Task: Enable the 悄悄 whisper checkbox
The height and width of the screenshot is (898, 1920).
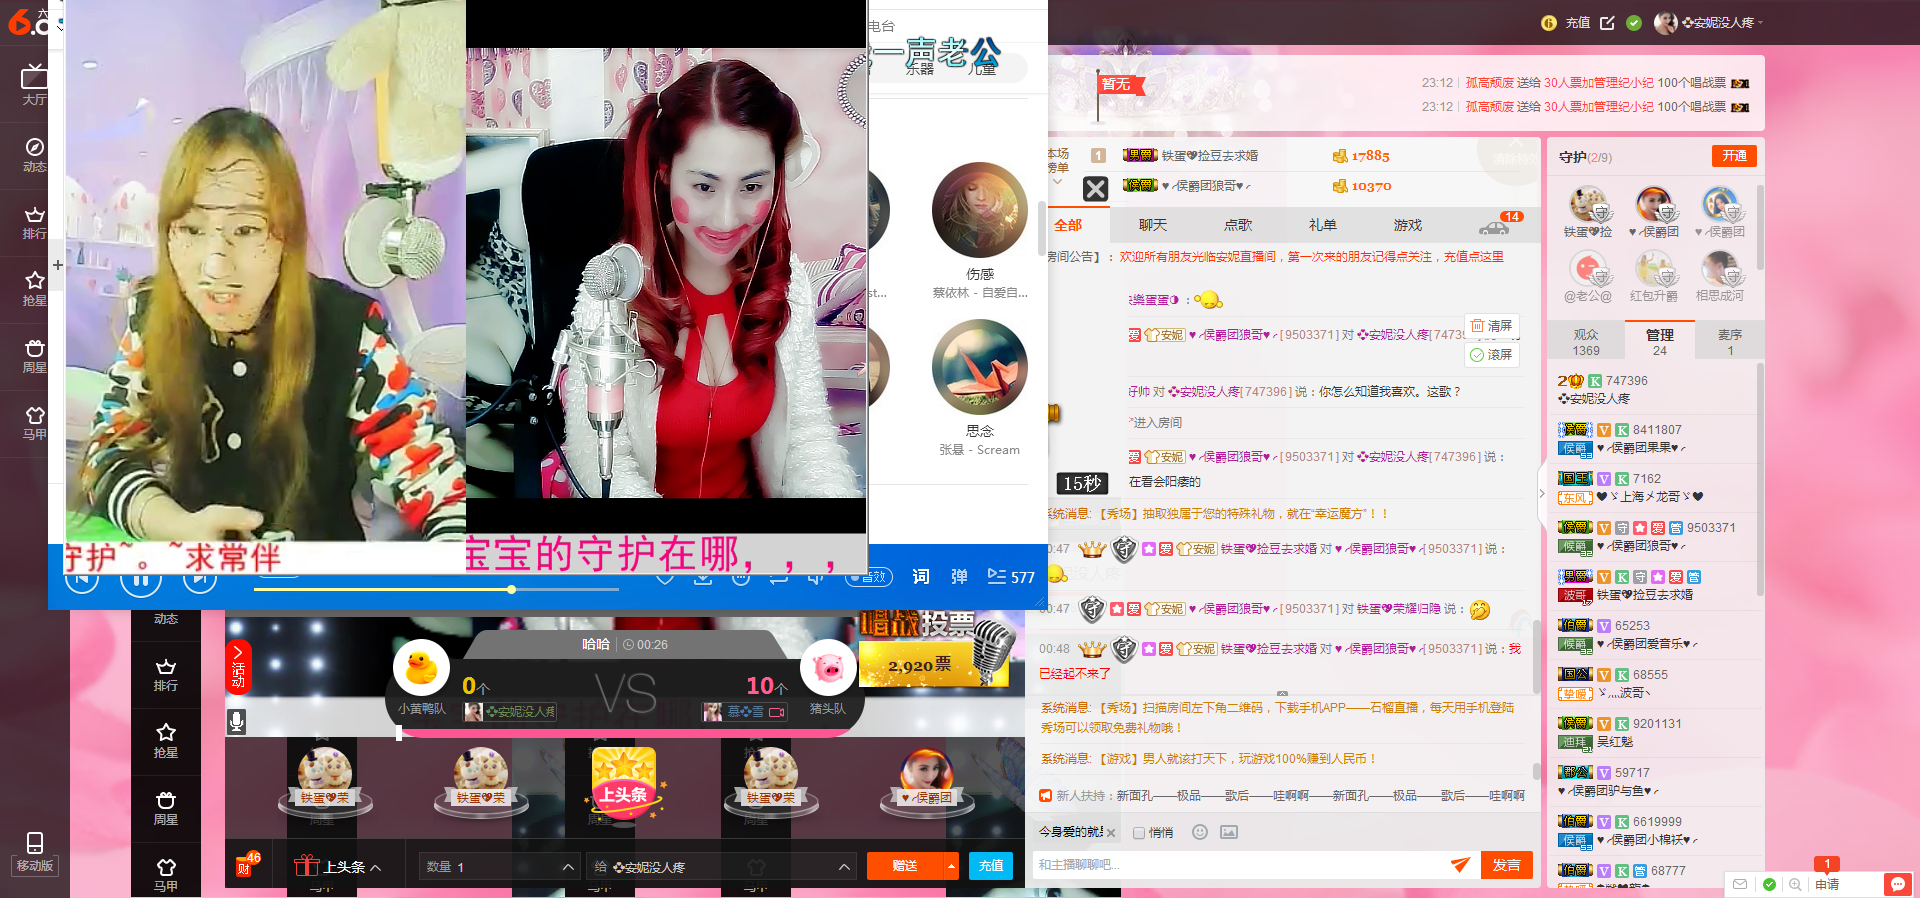Action: pyautogui.click(x=1139, y=833)
